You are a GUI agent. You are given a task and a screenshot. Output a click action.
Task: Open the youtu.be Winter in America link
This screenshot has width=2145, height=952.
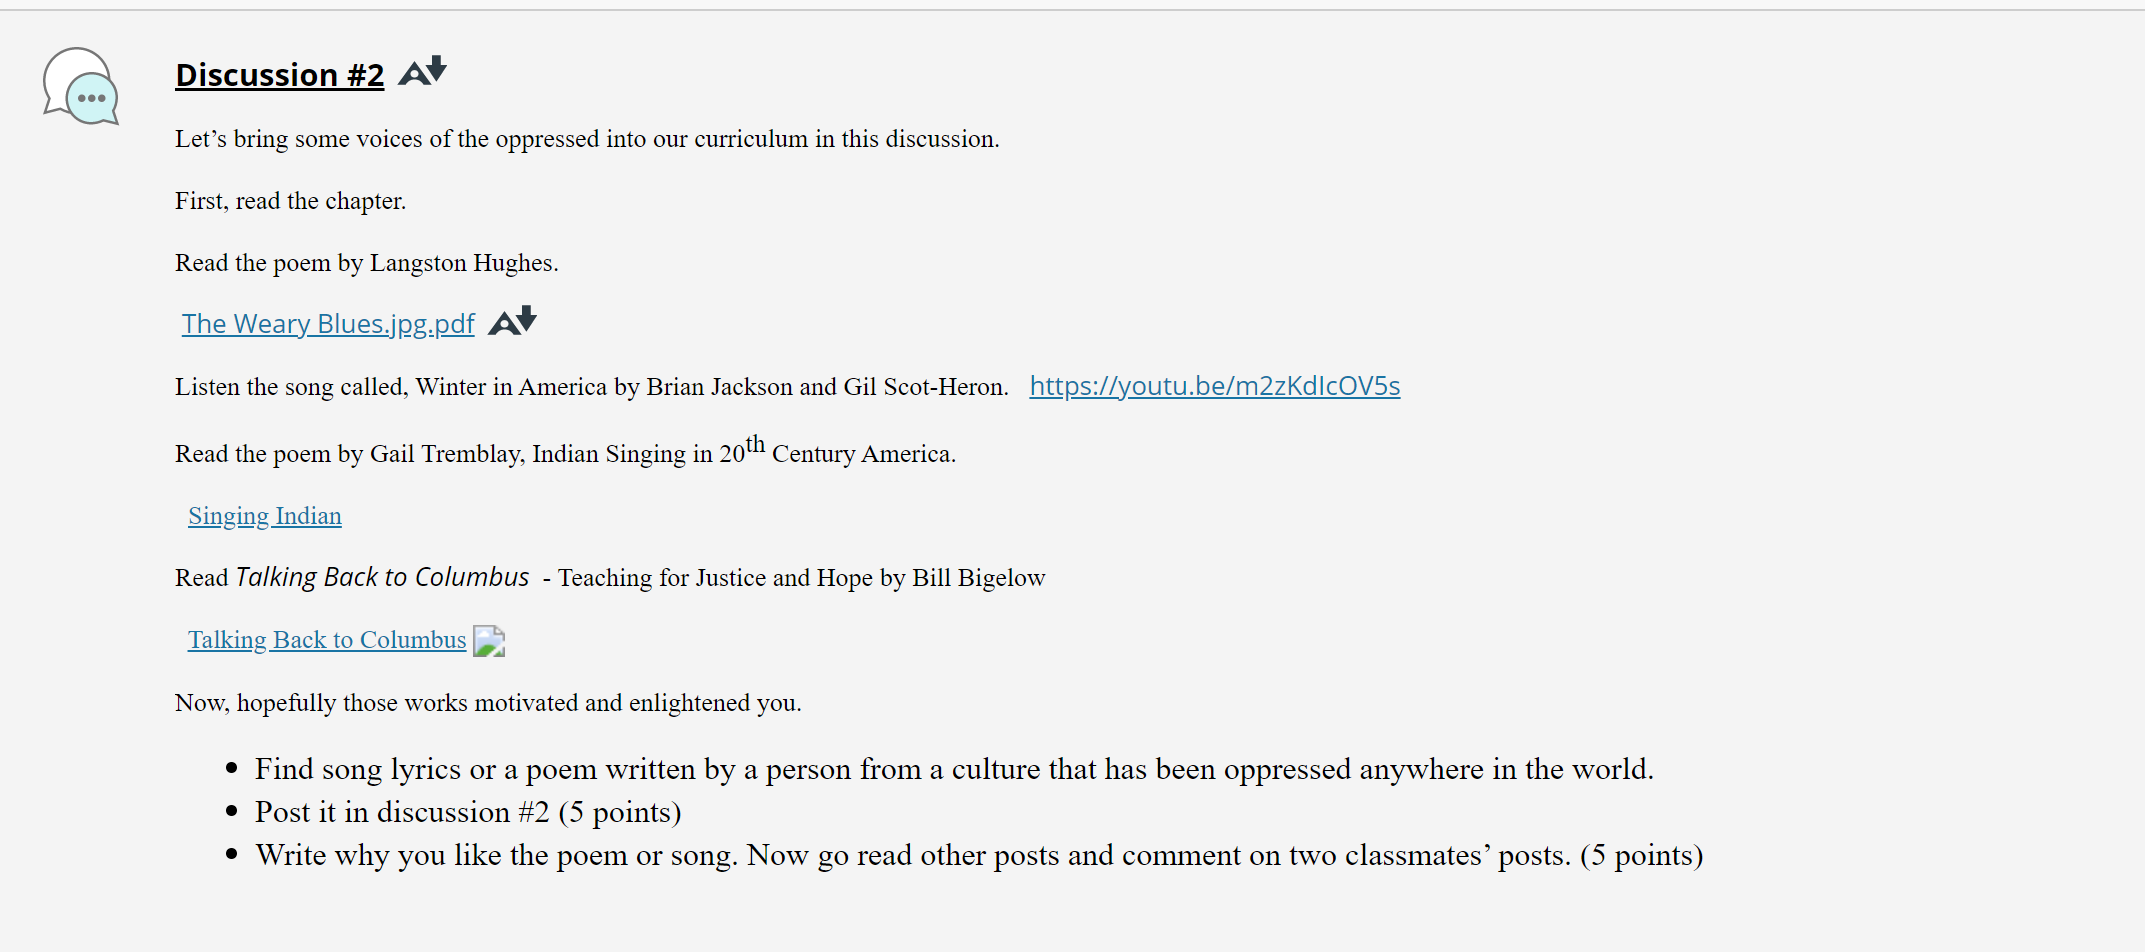pos(1215,386)
